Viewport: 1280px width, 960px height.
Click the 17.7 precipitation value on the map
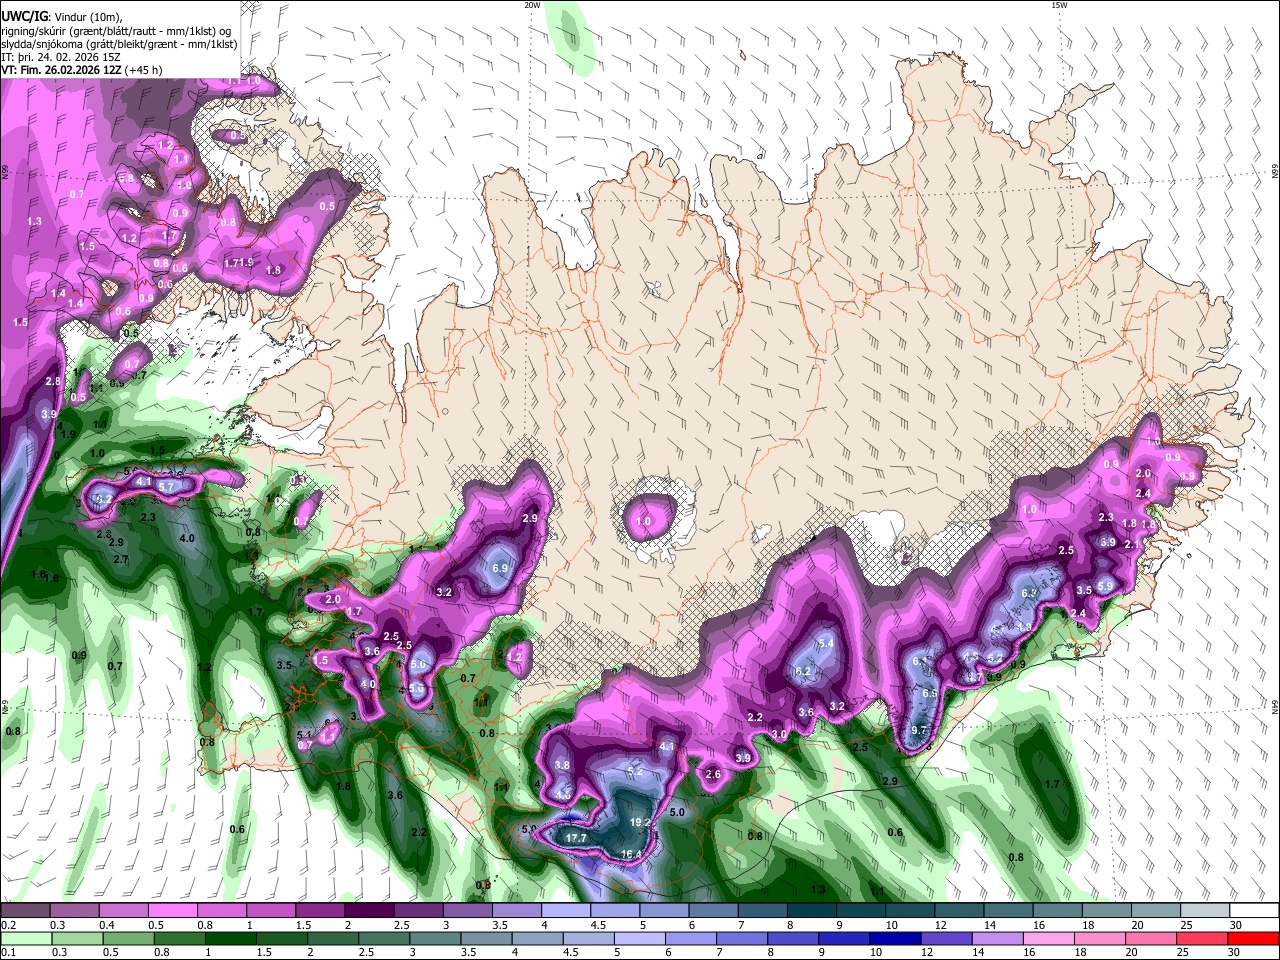coord(576,838)
